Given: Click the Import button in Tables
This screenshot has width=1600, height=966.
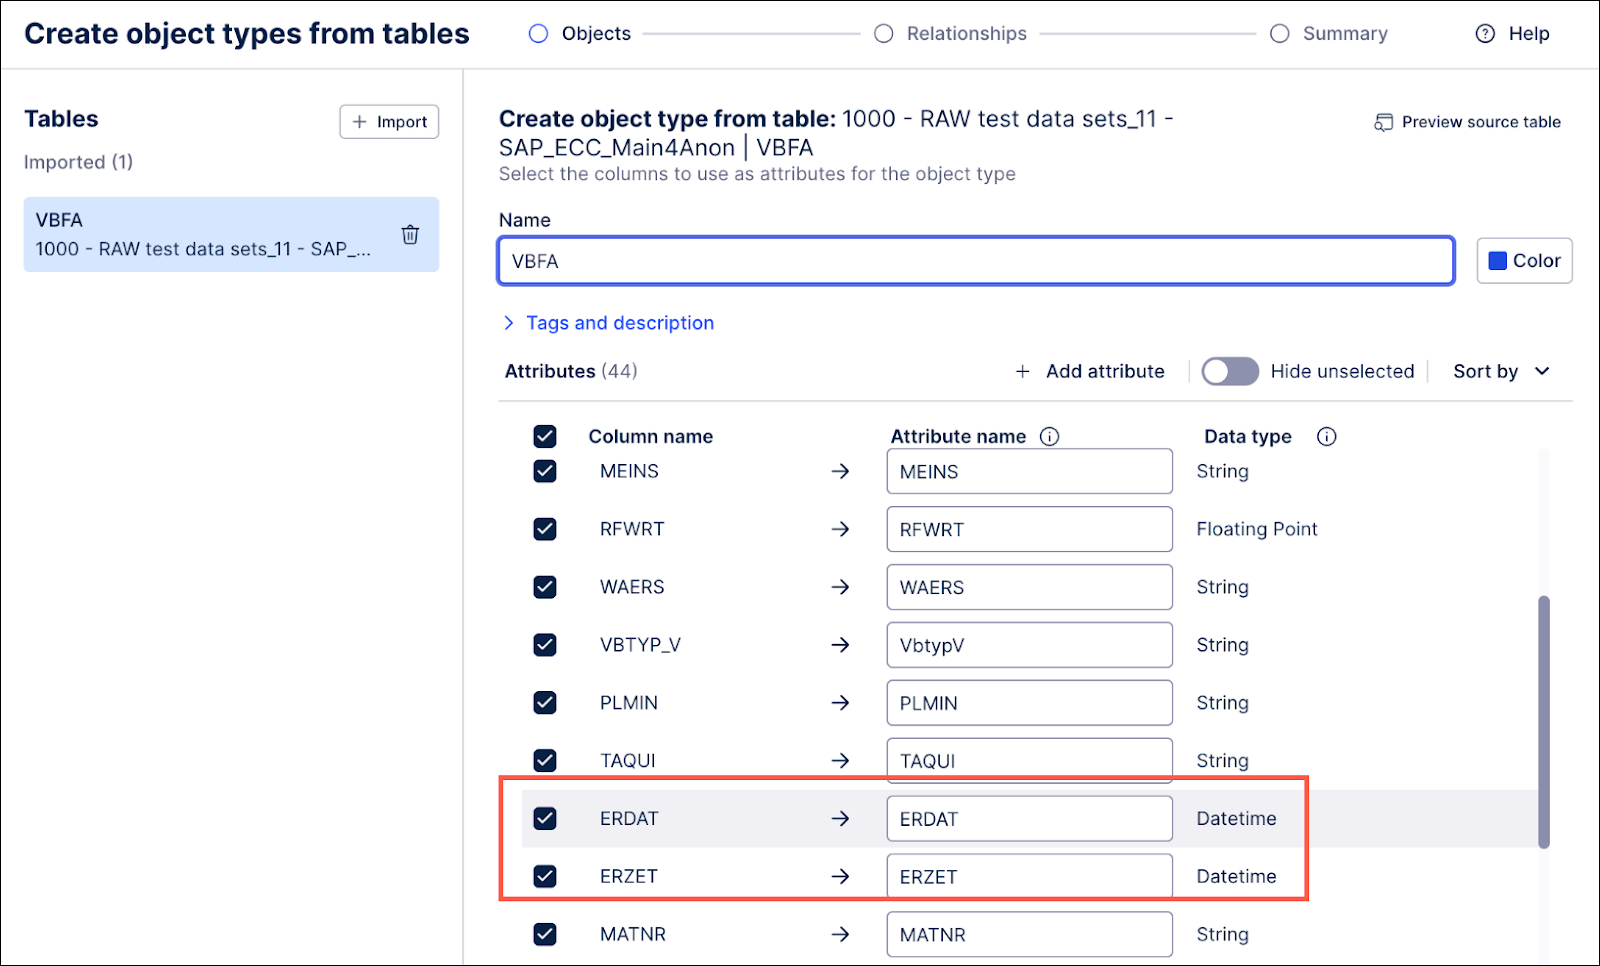Looking at the screenshot, I should click(x=389, y=122).
